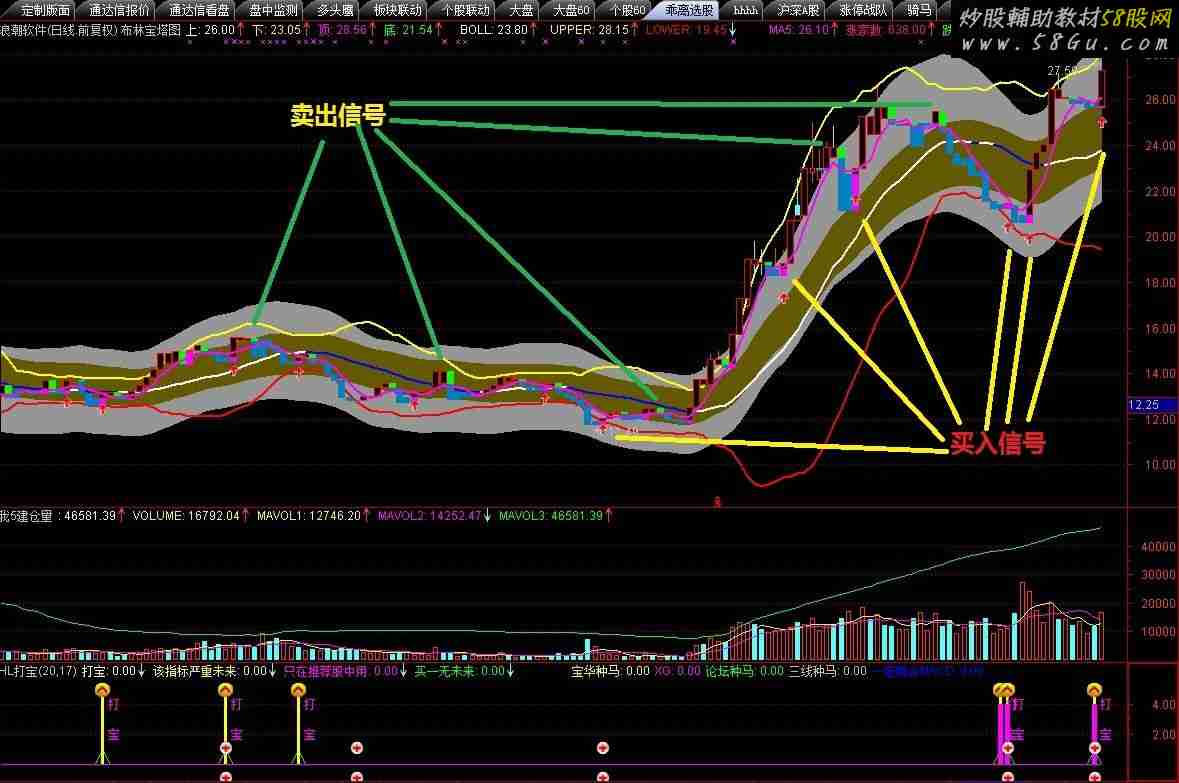Open the 板块联动 tab
Viewport: 1179px width, 783px height.
tap(396, 10)
